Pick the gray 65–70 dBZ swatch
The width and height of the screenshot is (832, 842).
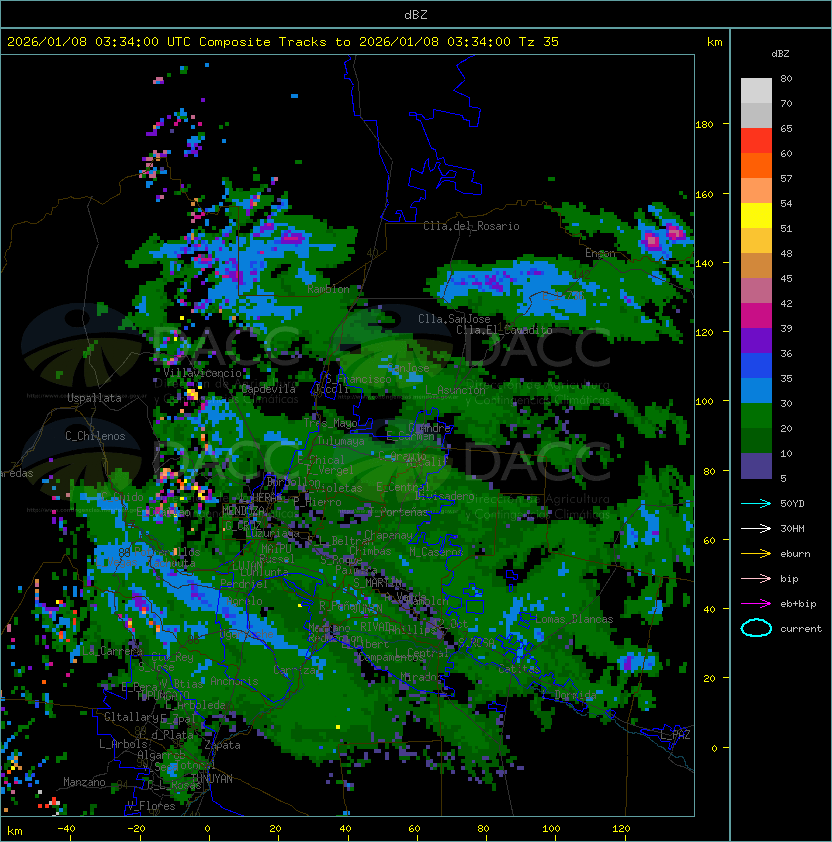point(756,115)
